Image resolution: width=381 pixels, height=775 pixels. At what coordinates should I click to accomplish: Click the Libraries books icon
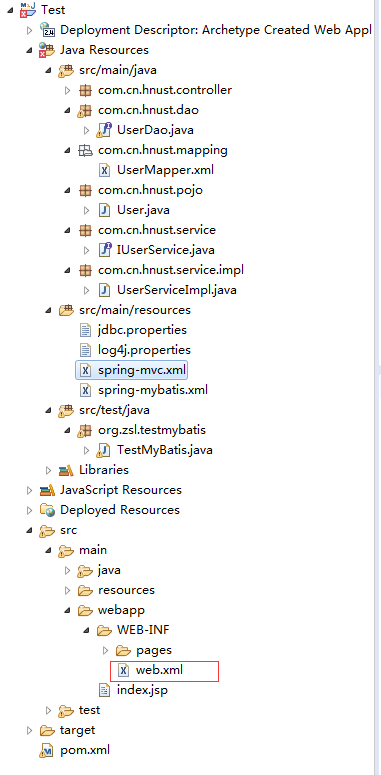click(x=66, y=470)
